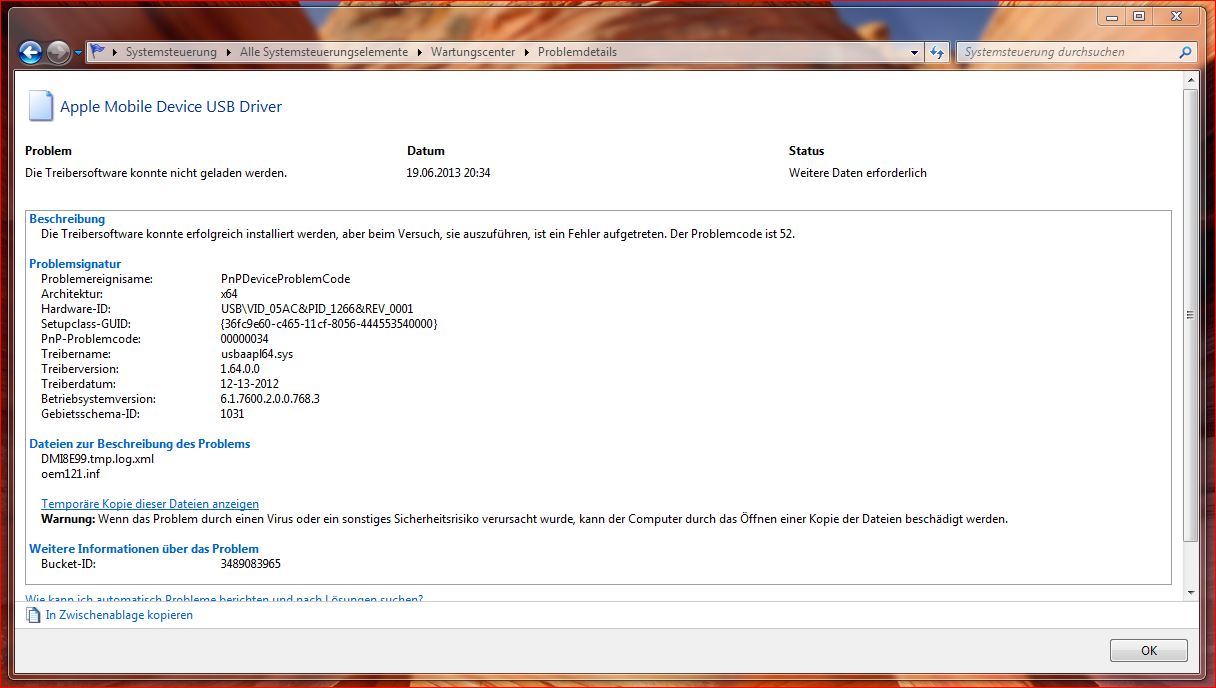This screenshot has height=688, width=1216.
Task: Open recent pages dropdown arrow
Action: pos(79,52)
